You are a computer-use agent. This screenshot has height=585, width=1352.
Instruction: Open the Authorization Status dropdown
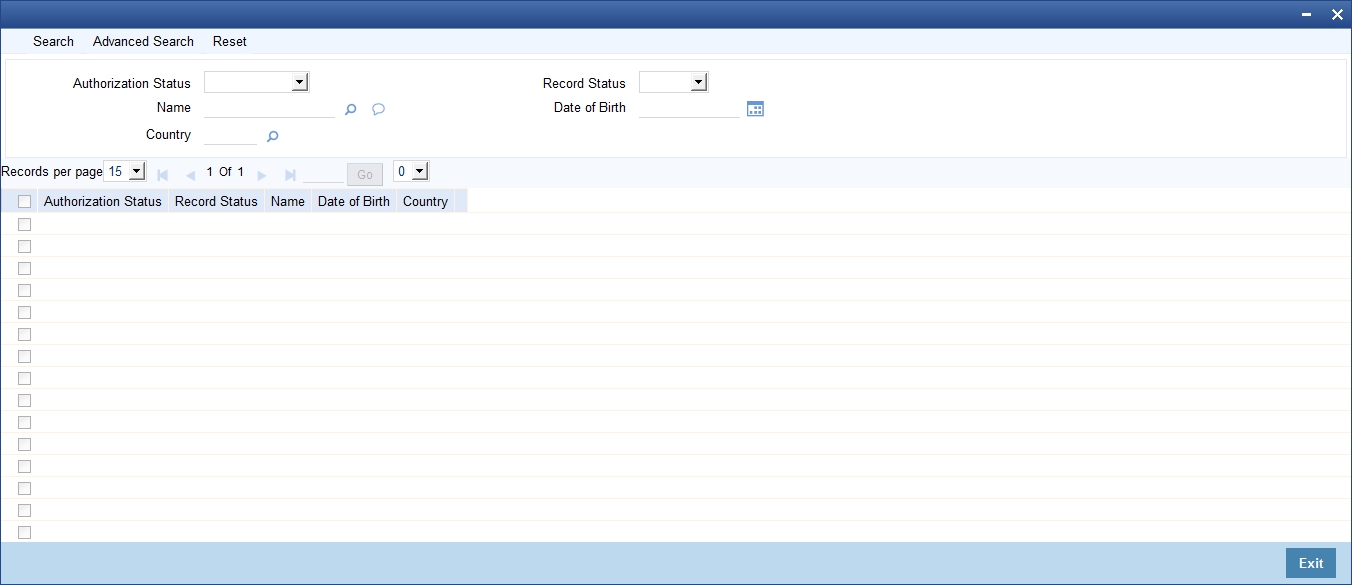(x=257, y=82)
